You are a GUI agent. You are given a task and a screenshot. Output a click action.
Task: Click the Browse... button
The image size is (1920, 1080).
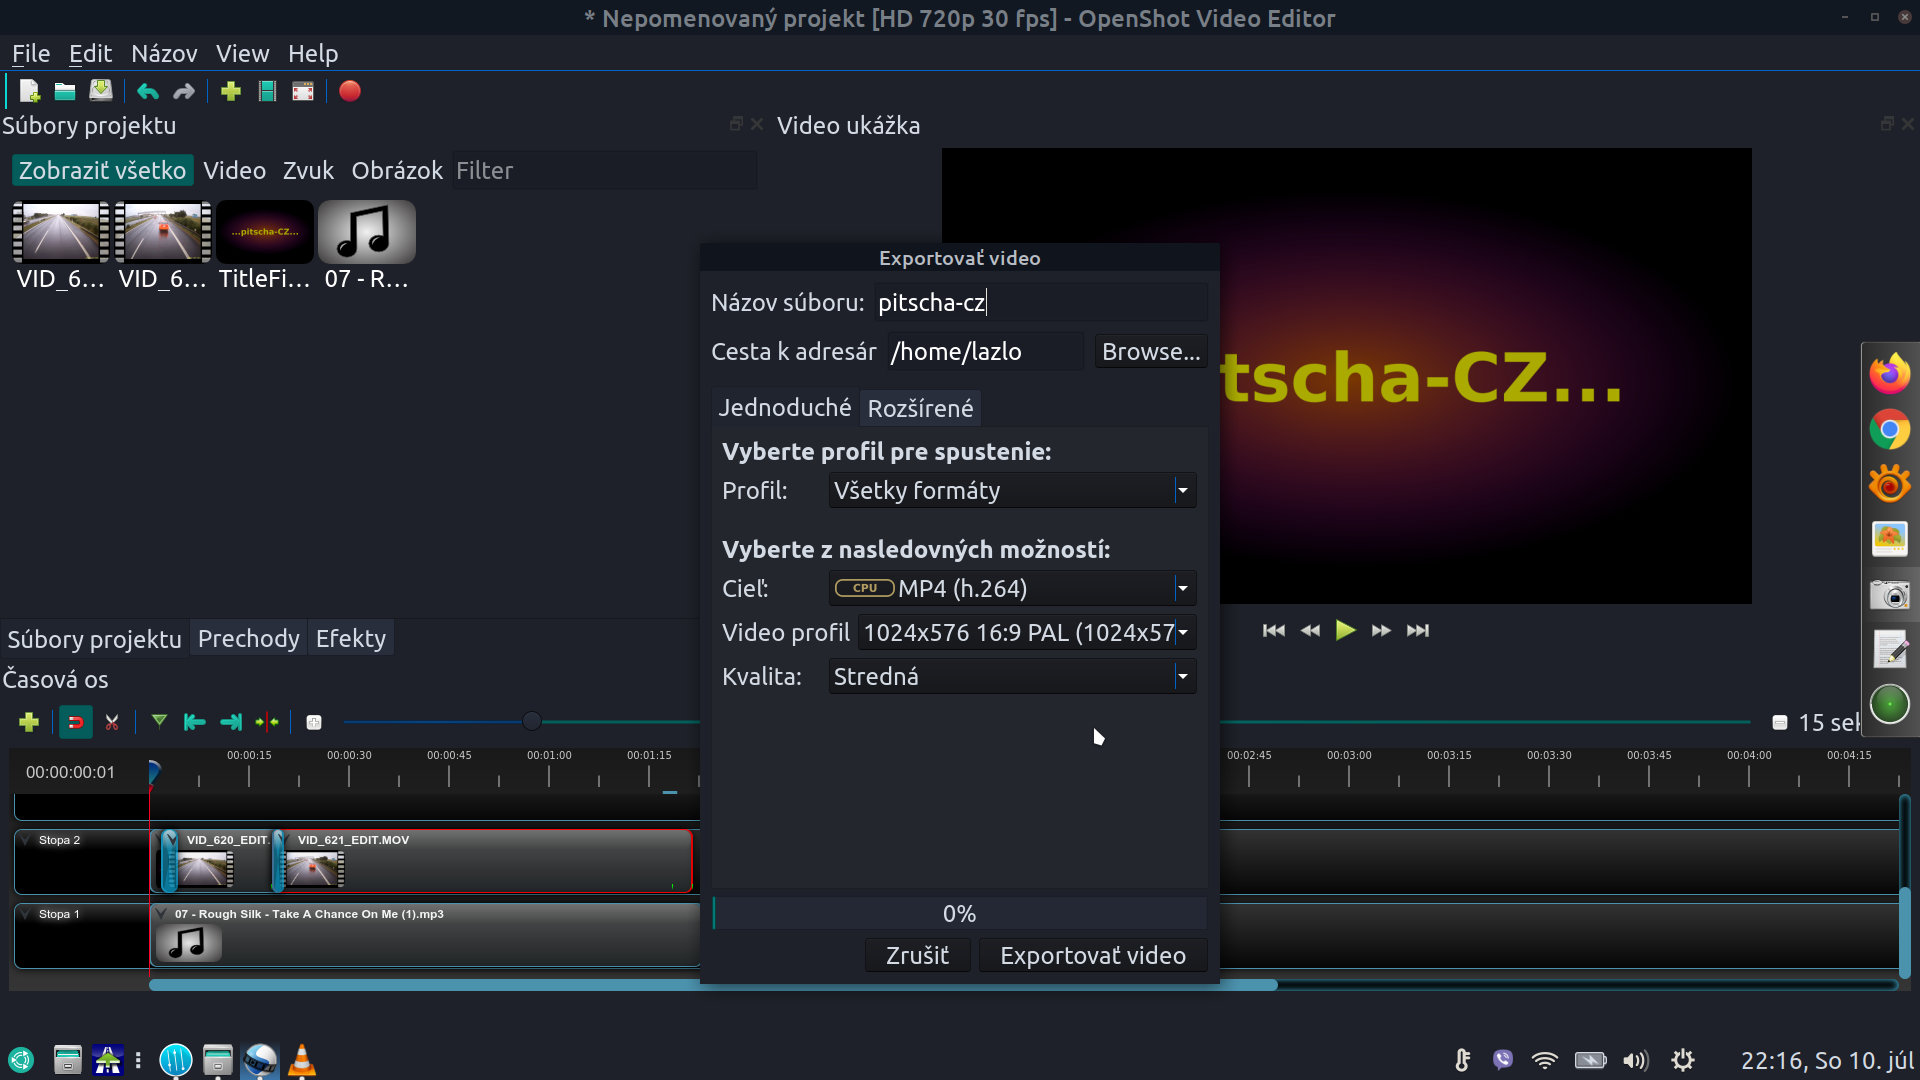coord(1150,352)
